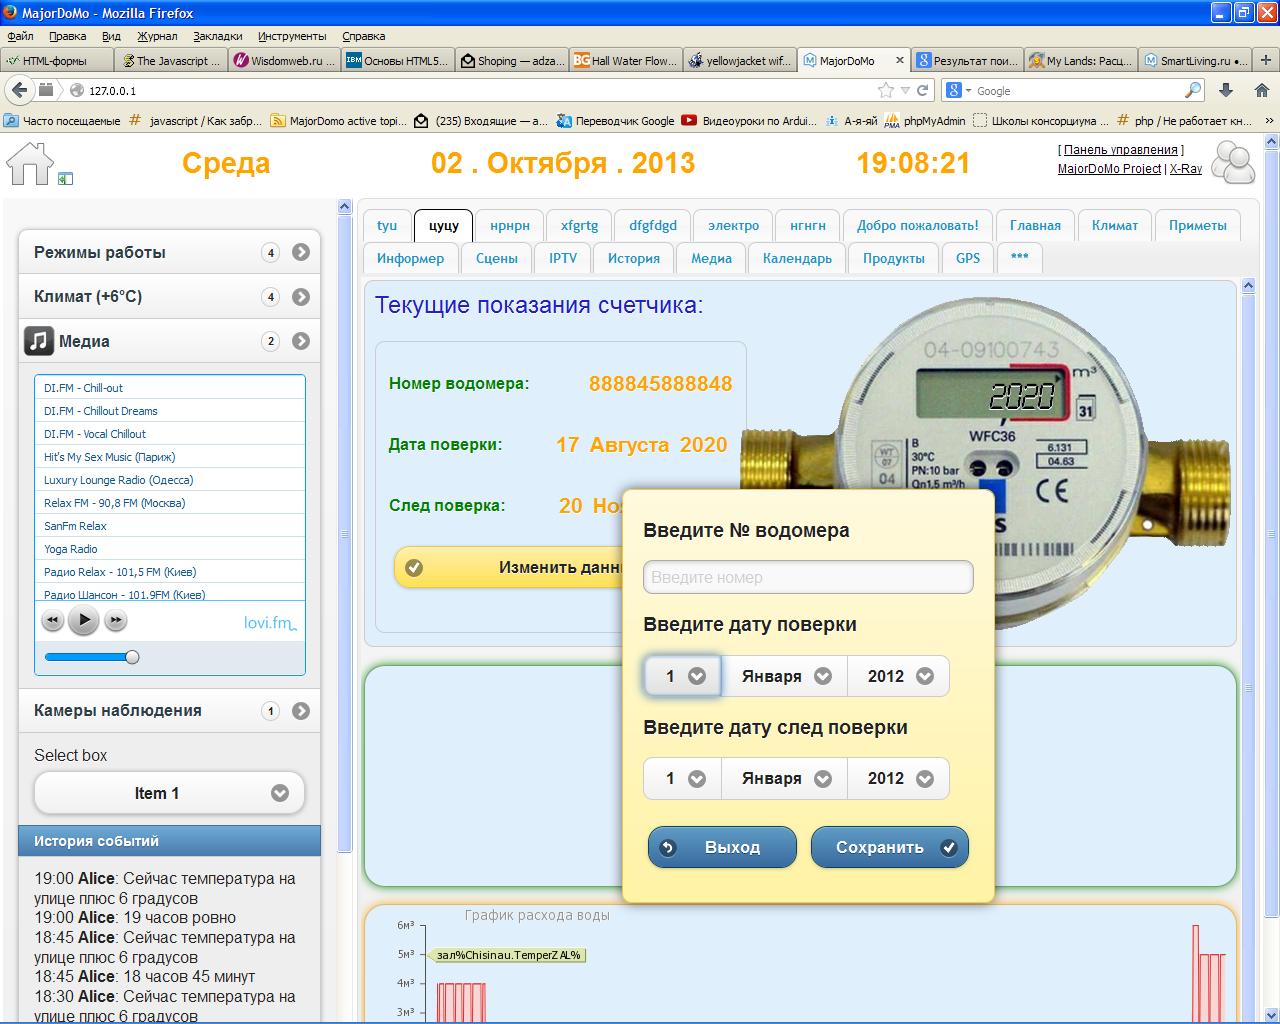Click the Сохранить button
The width and height of the screenshot is (1280, 1024).
point(889,847)
